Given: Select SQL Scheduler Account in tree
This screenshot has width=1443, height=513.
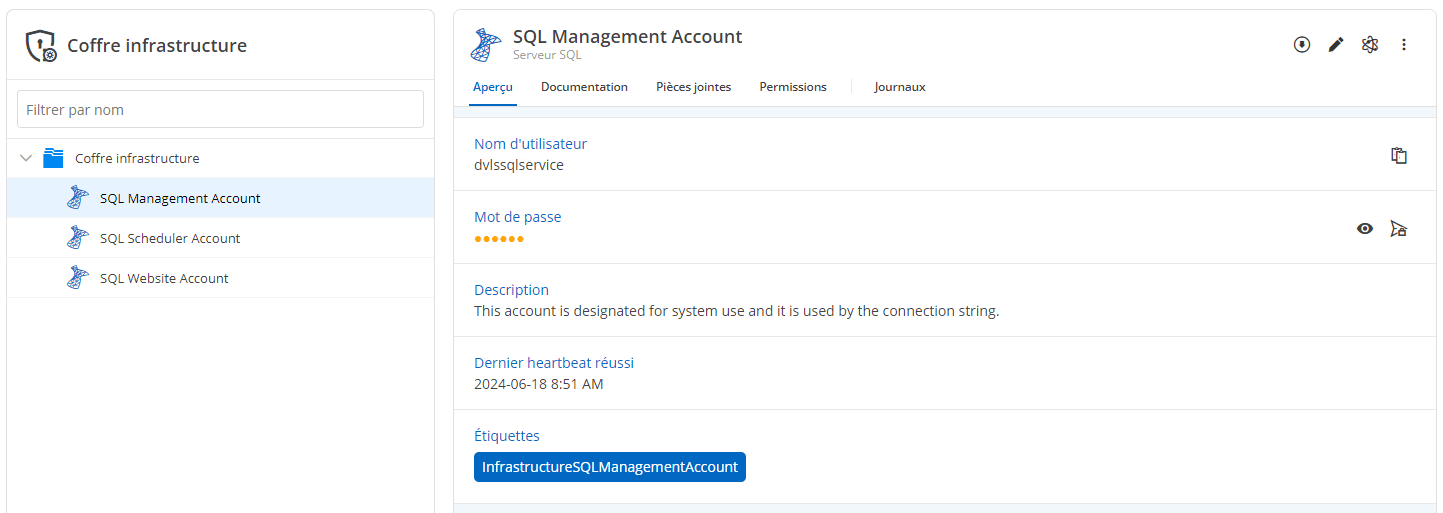Looking at the screenshot, I should (170, 238).
